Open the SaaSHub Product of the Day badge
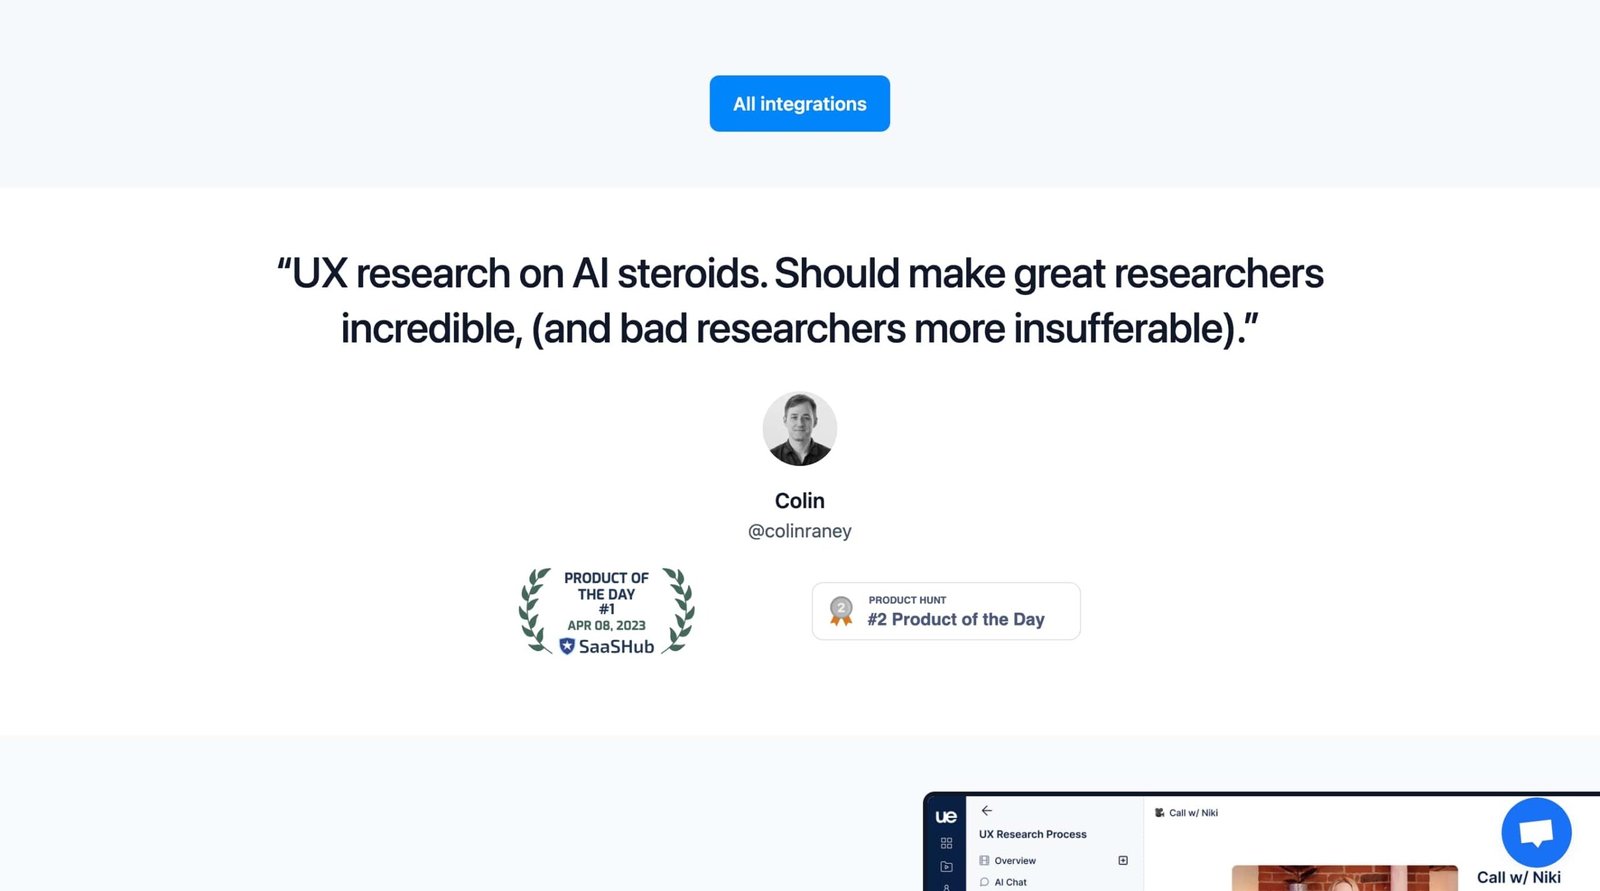Screen dimensions: 1600x891 coord(606,611)
